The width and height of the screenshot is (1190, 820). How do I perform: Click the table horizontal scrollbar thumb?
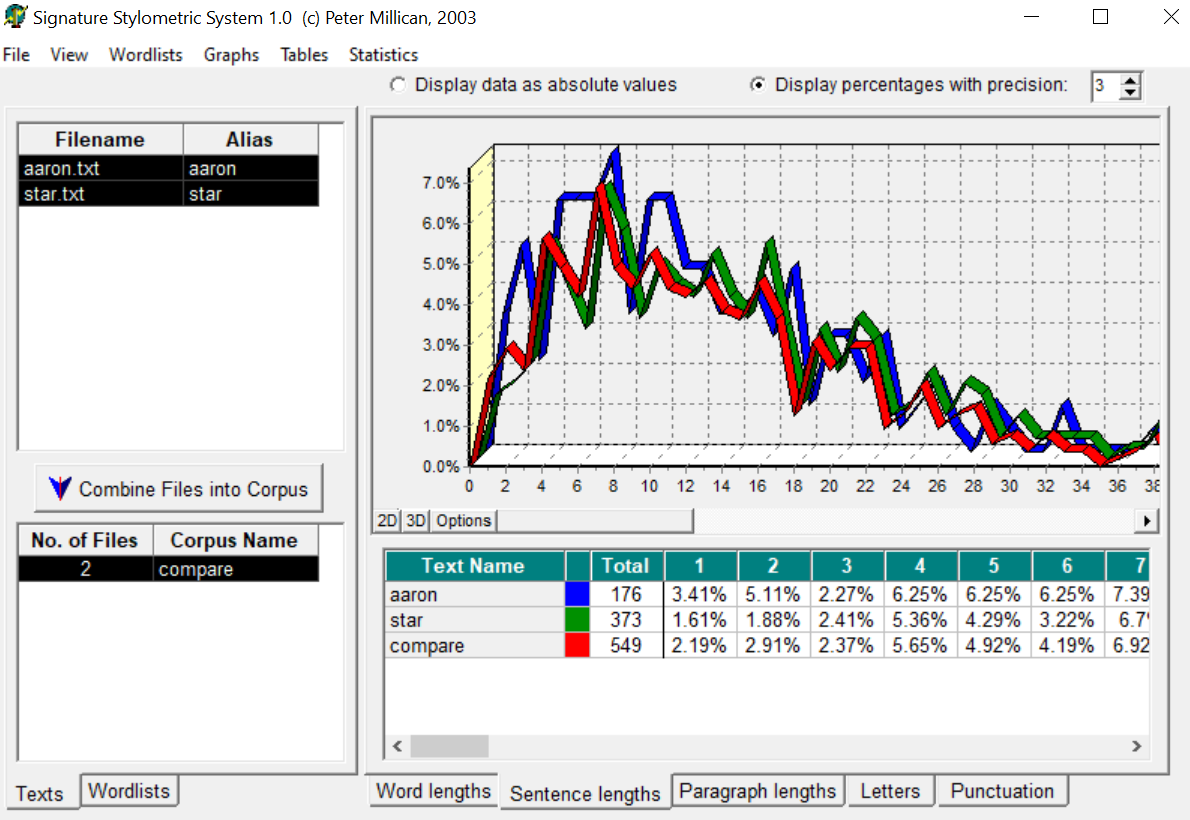coord(449,746)
